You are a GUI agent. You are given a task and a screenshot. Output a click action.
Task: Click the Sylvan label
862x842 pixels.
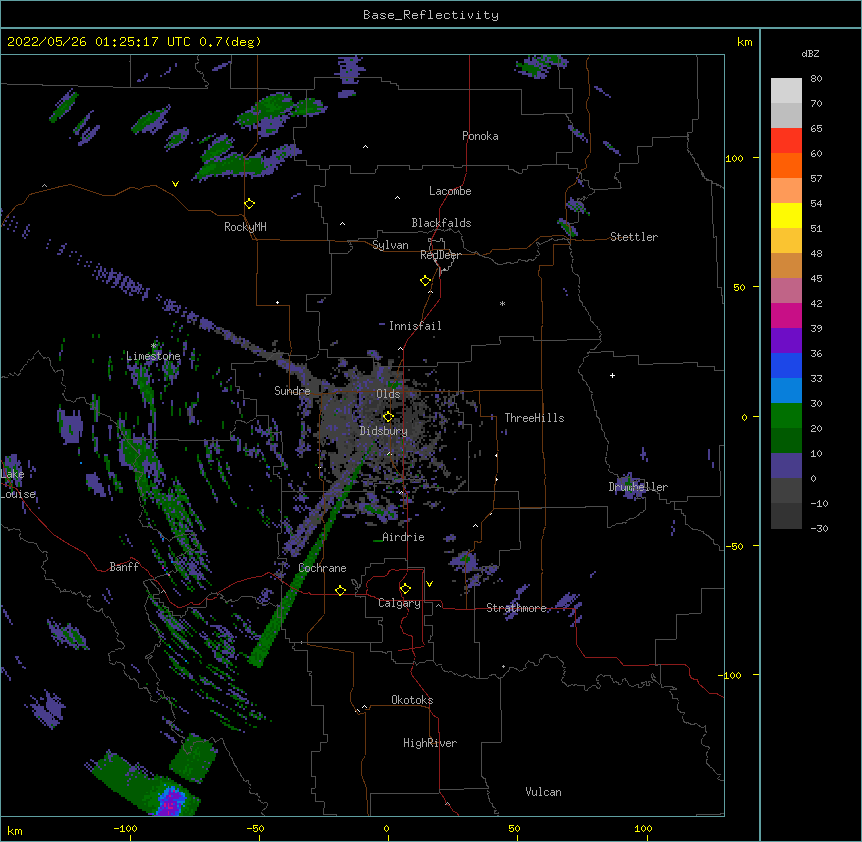tap(390, 245)
